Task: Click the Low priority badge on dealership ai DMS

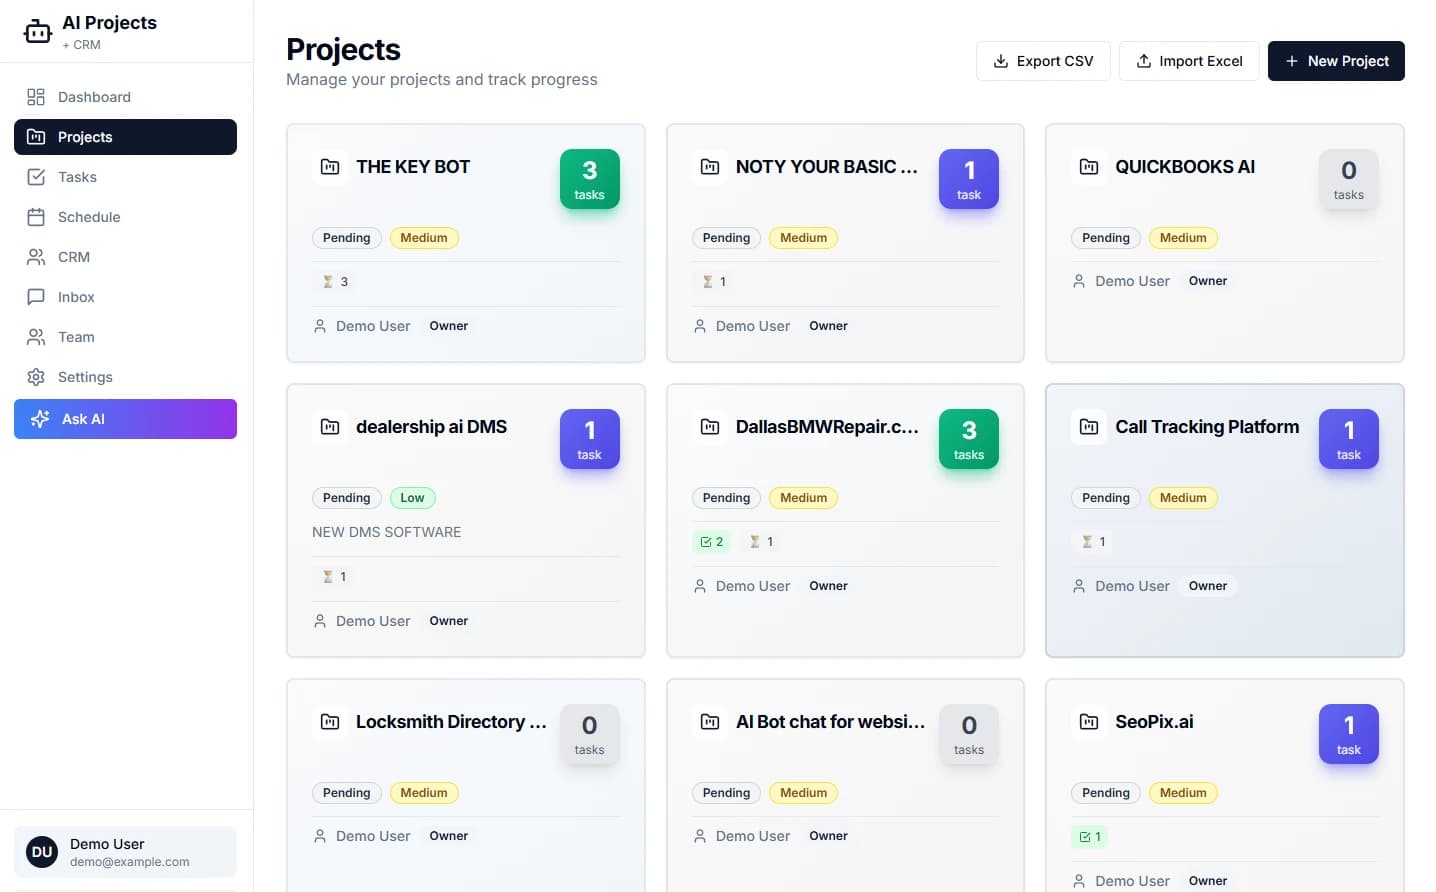Action: tap(412, 497)
